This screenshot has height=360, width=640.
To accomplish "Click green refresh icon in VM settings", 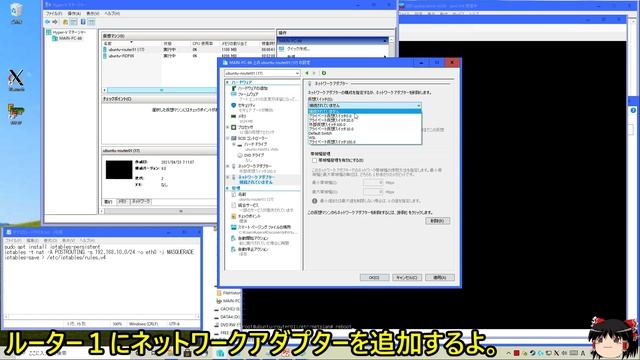I will [x=324, y=73].
